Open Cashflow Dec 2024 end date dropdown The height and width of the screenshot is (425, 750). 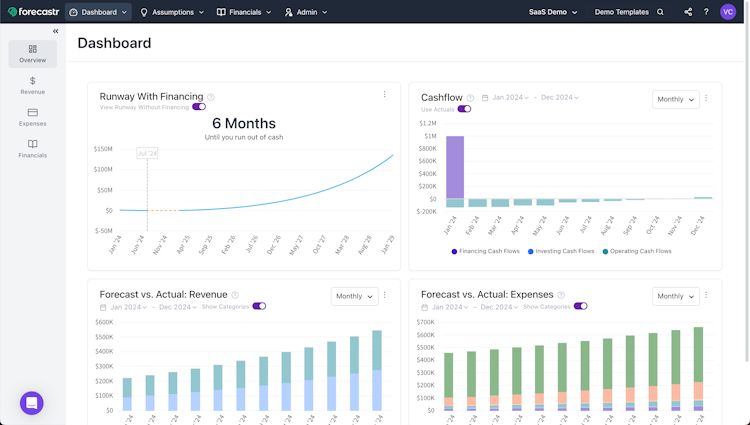coord(559,98)
